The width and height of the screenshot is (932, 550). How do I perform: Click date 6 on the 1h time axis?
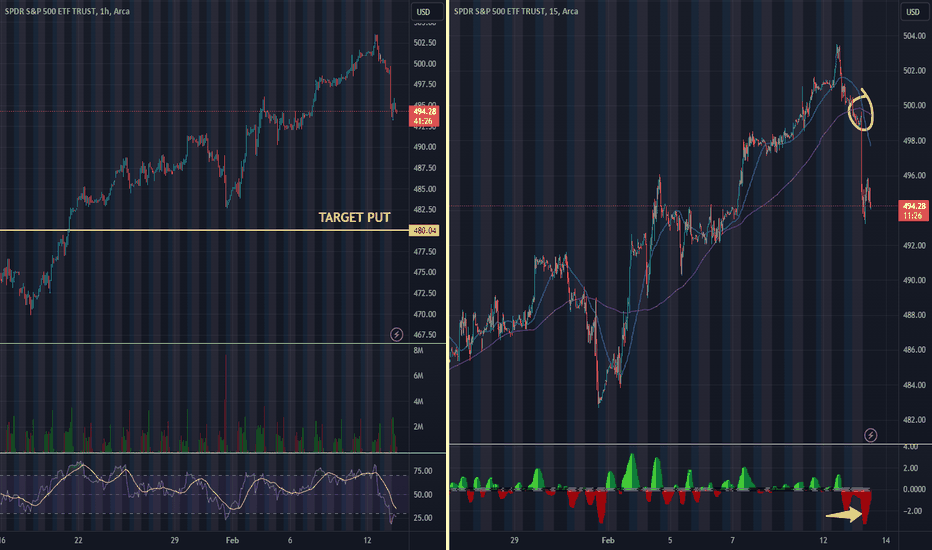[x=290, y=540]
